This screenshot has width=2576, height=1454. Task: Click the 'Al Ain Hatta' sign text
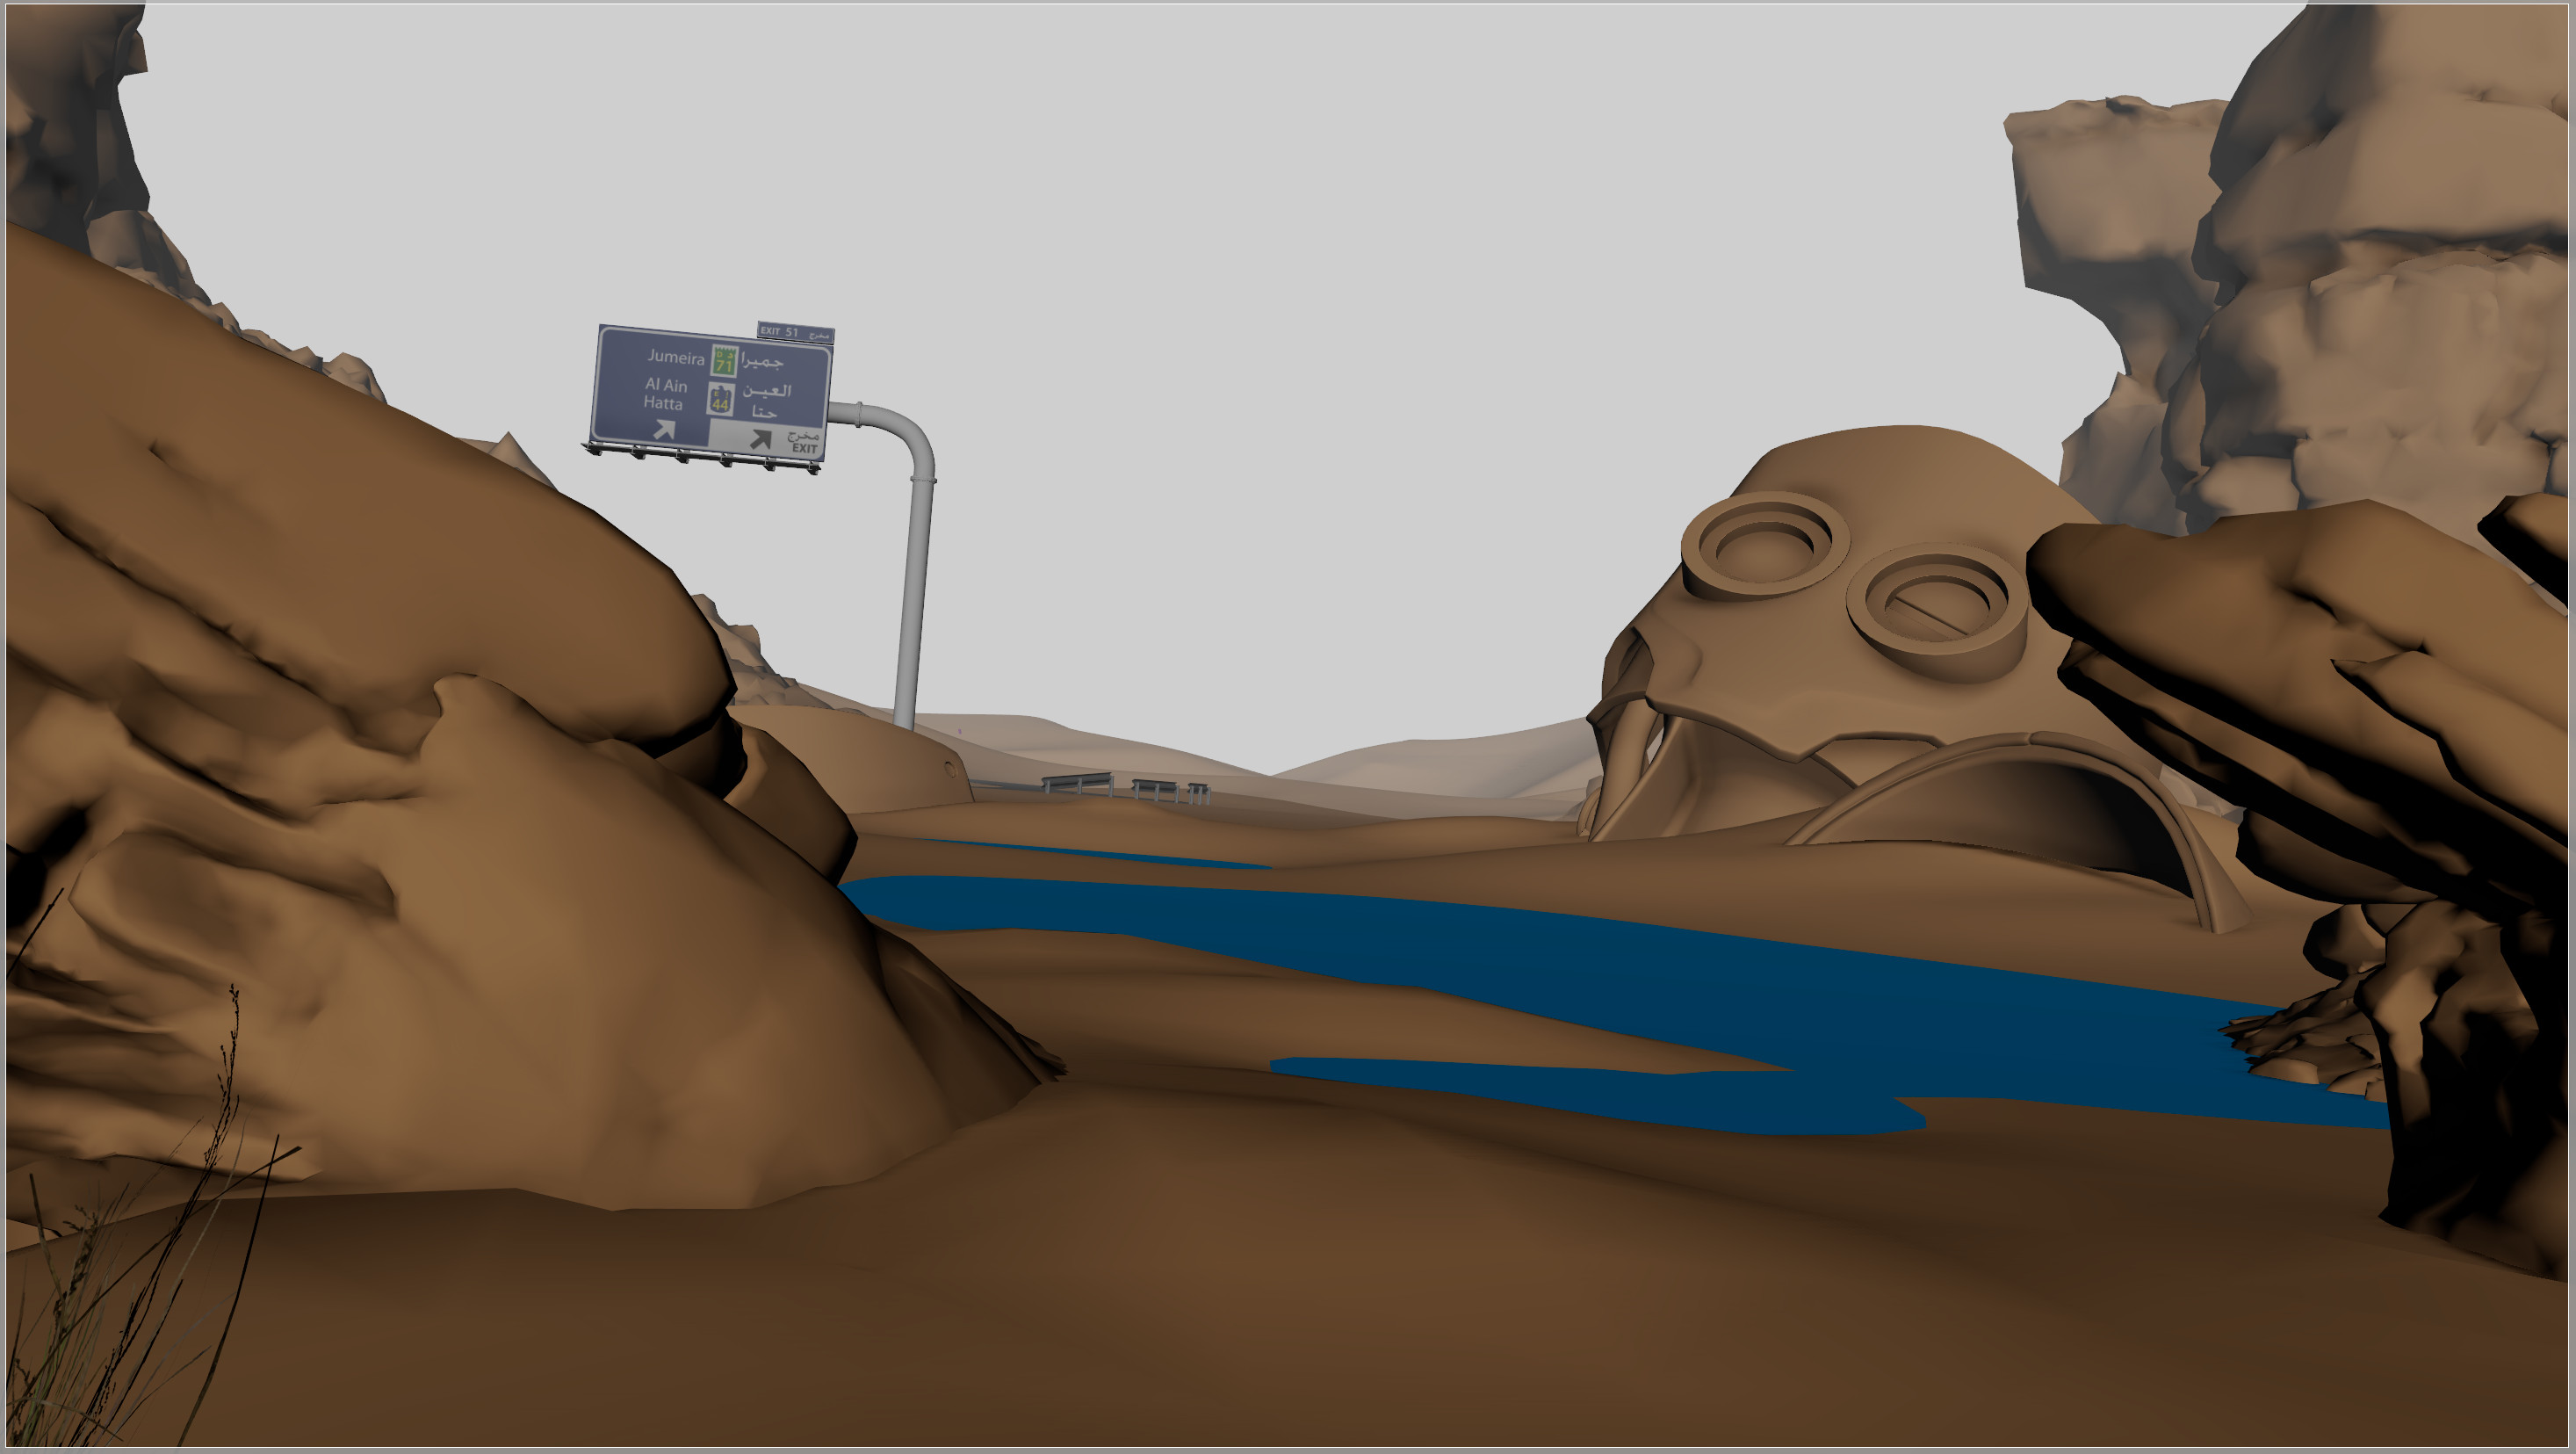point(665,394)
